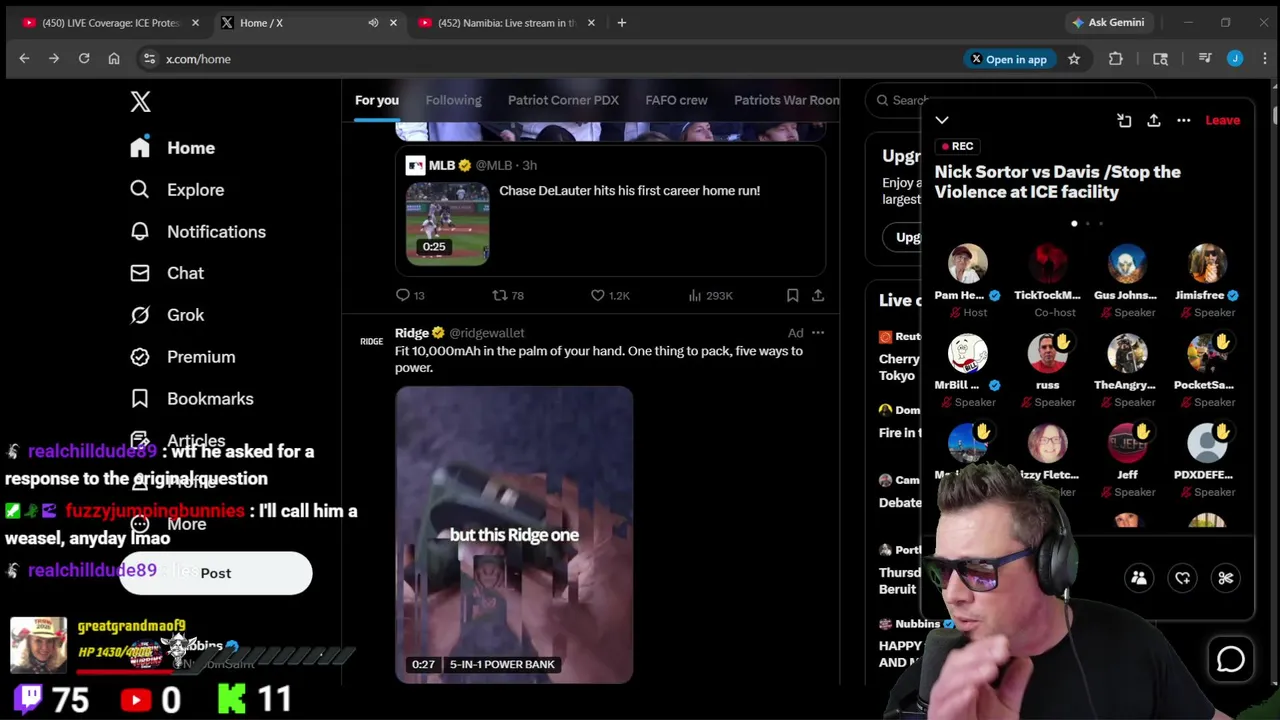This screenshot has height=720, width=1280.
Task: Select PDXDEFE speaker avatar
Action: [1207, 444]
